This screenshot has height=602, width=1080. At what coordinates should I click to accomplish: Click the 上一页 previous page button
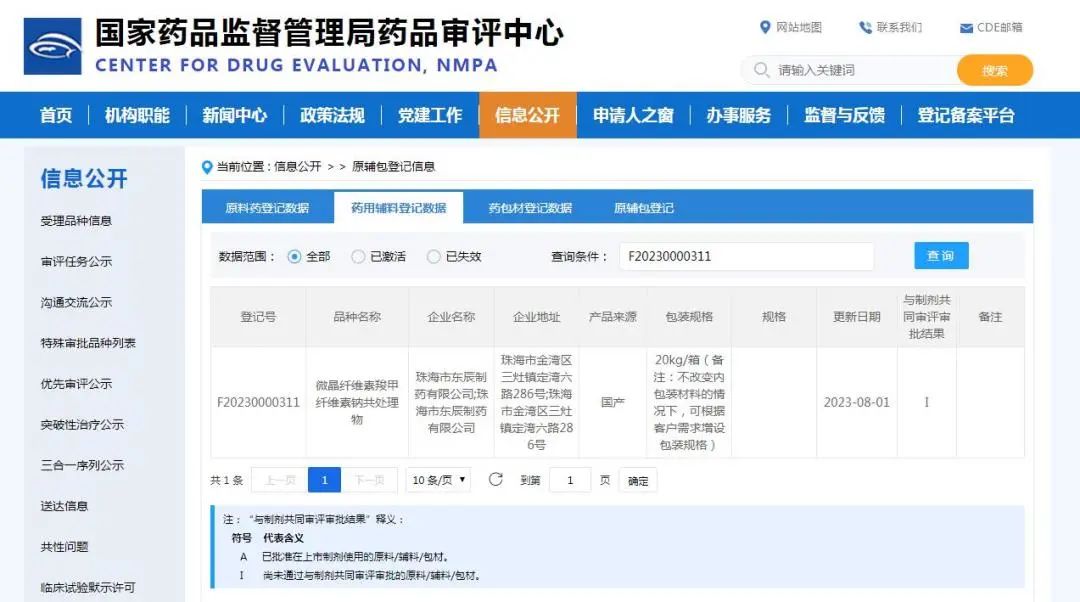point(280,480)
